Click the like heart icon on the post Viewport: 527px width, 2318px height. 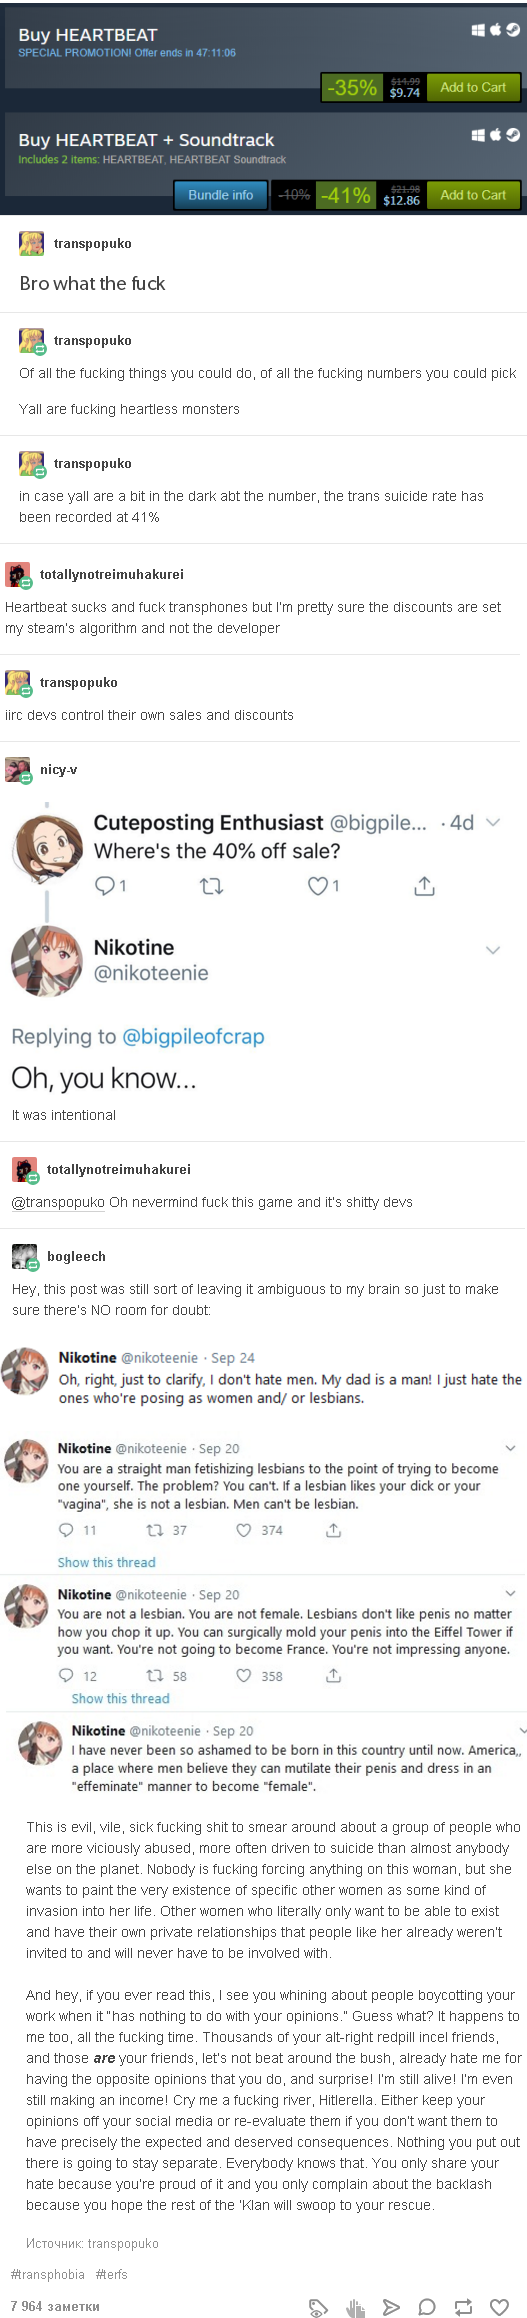500,2306
